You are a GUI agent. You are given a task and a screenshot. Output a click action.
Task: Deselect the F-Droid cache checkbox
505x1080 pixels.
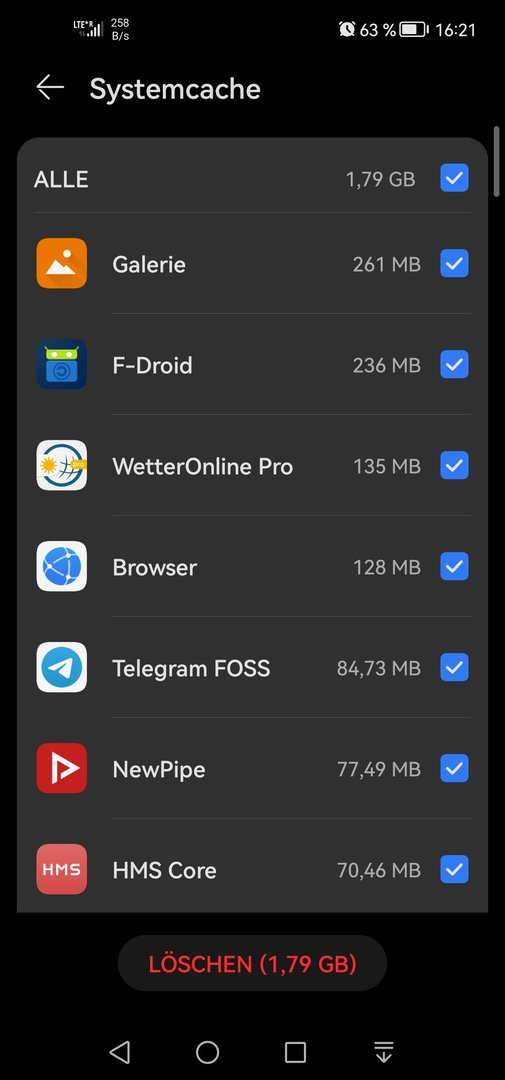pos(455,364)
